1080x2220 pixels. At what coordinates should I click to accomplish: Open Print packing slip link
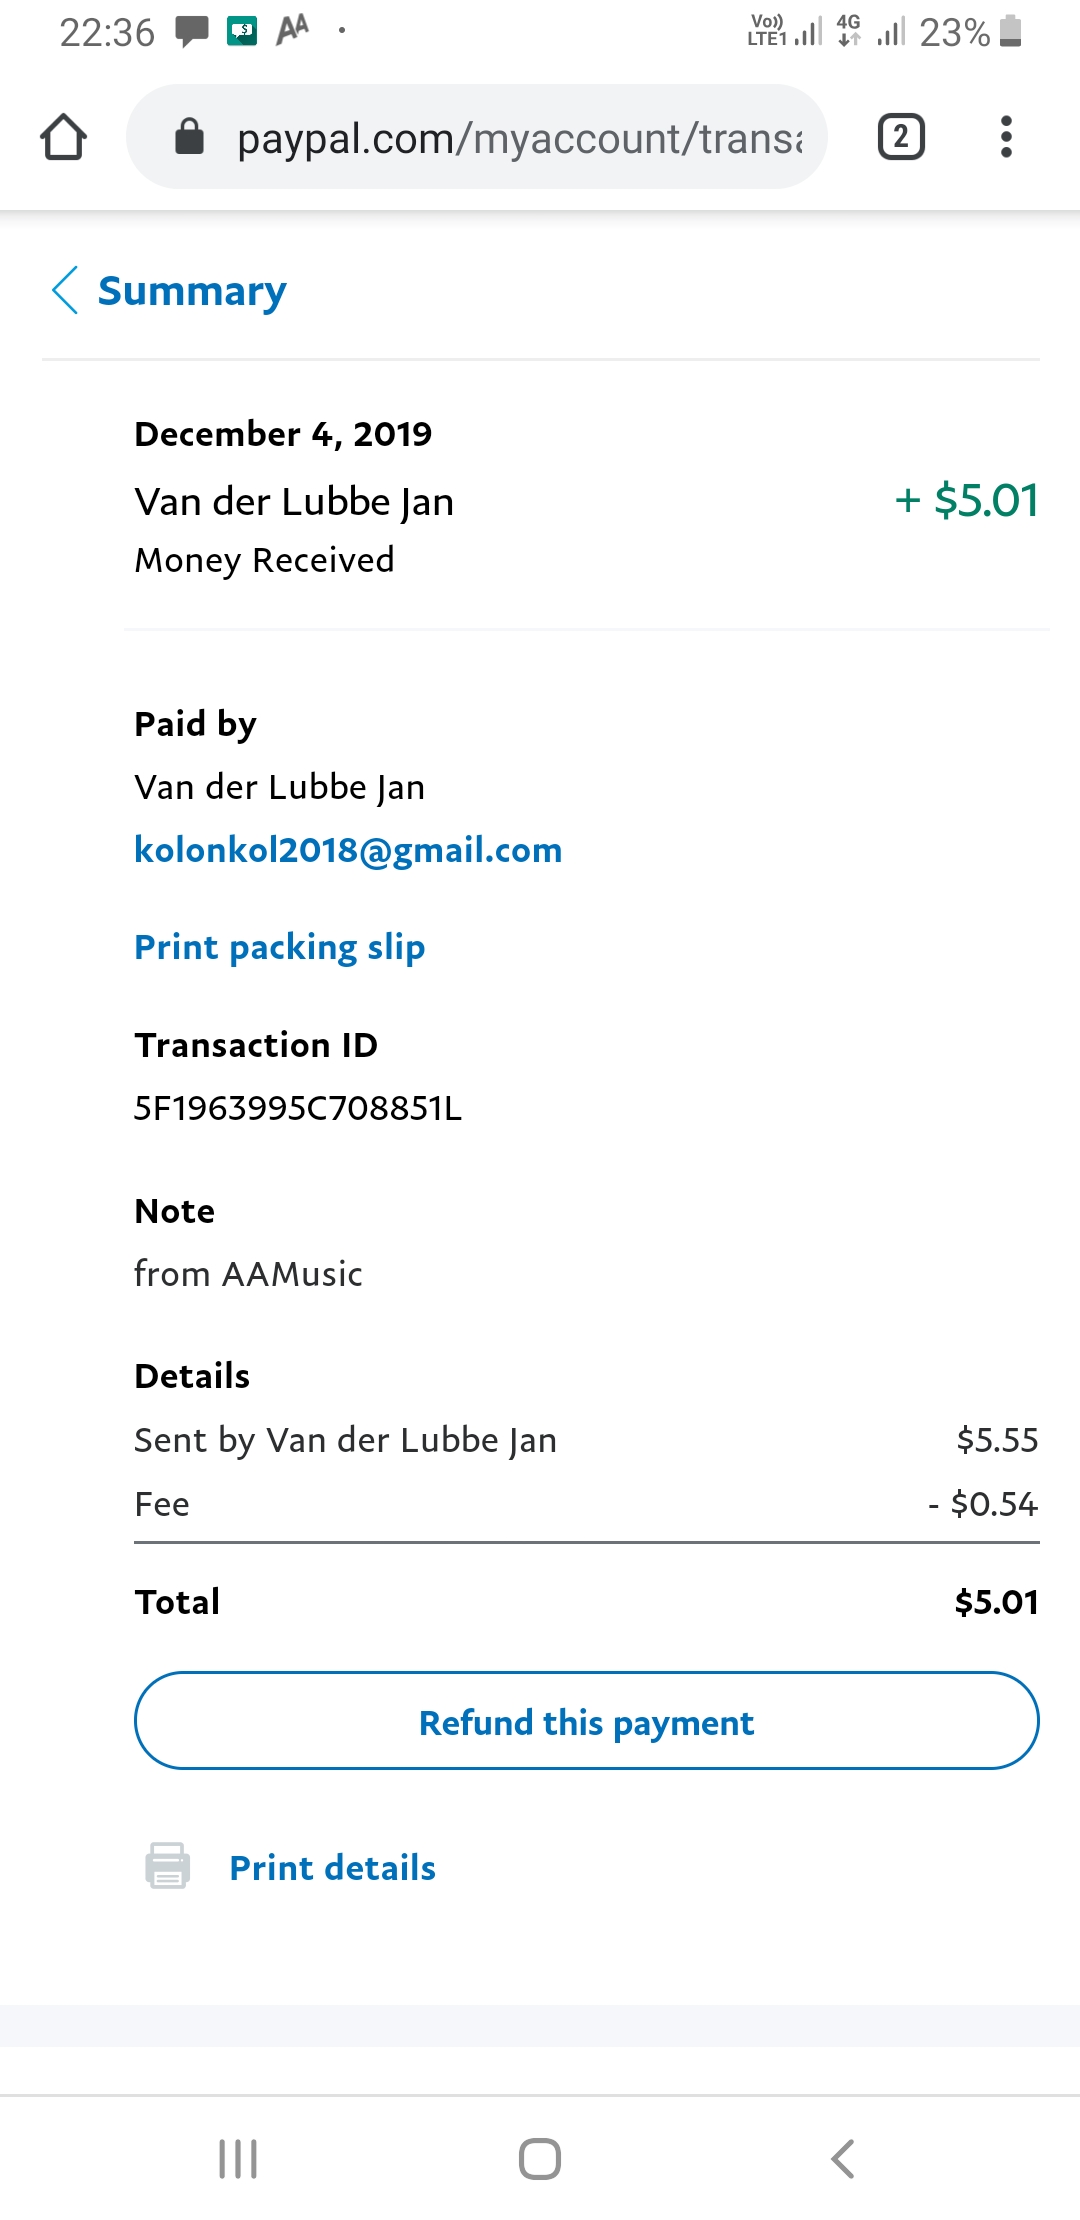[279, 947]
